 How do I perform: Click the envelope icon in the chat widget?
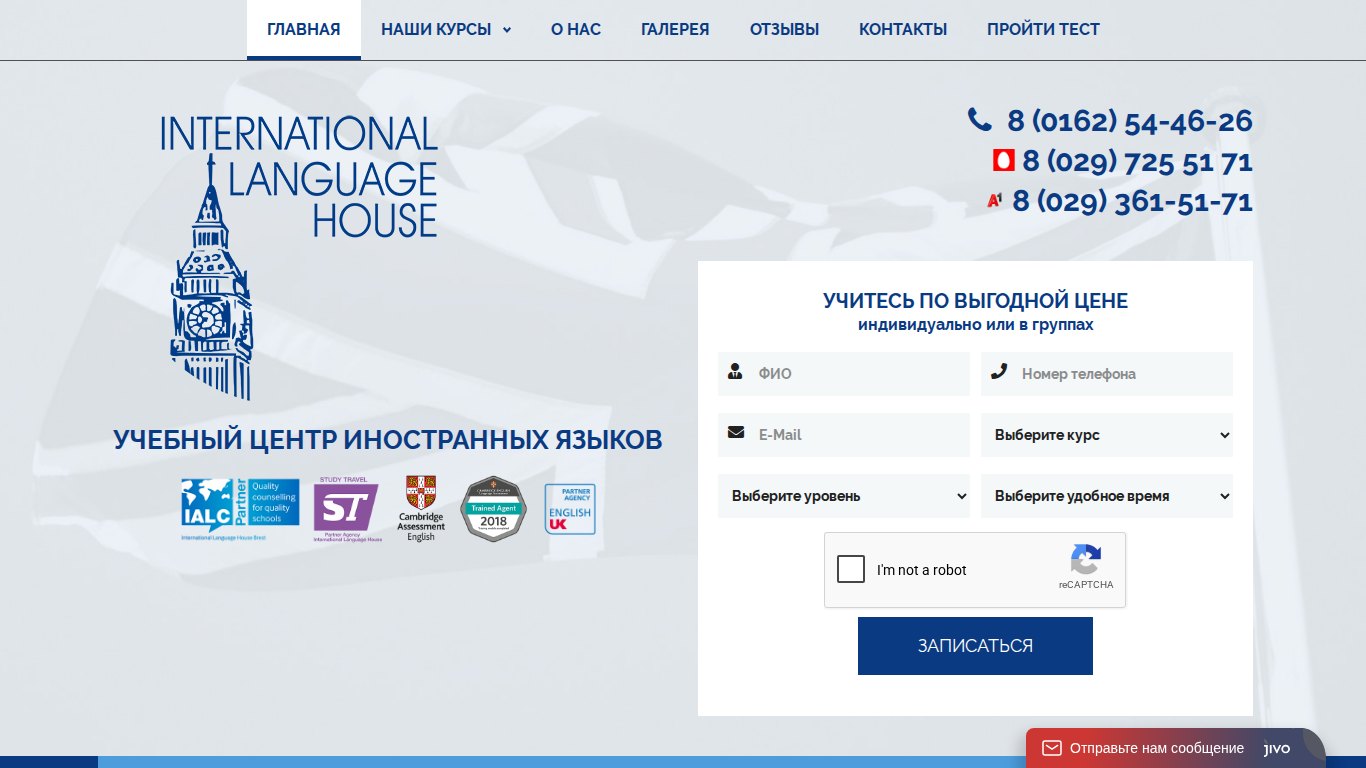[x=1051, y=748]
